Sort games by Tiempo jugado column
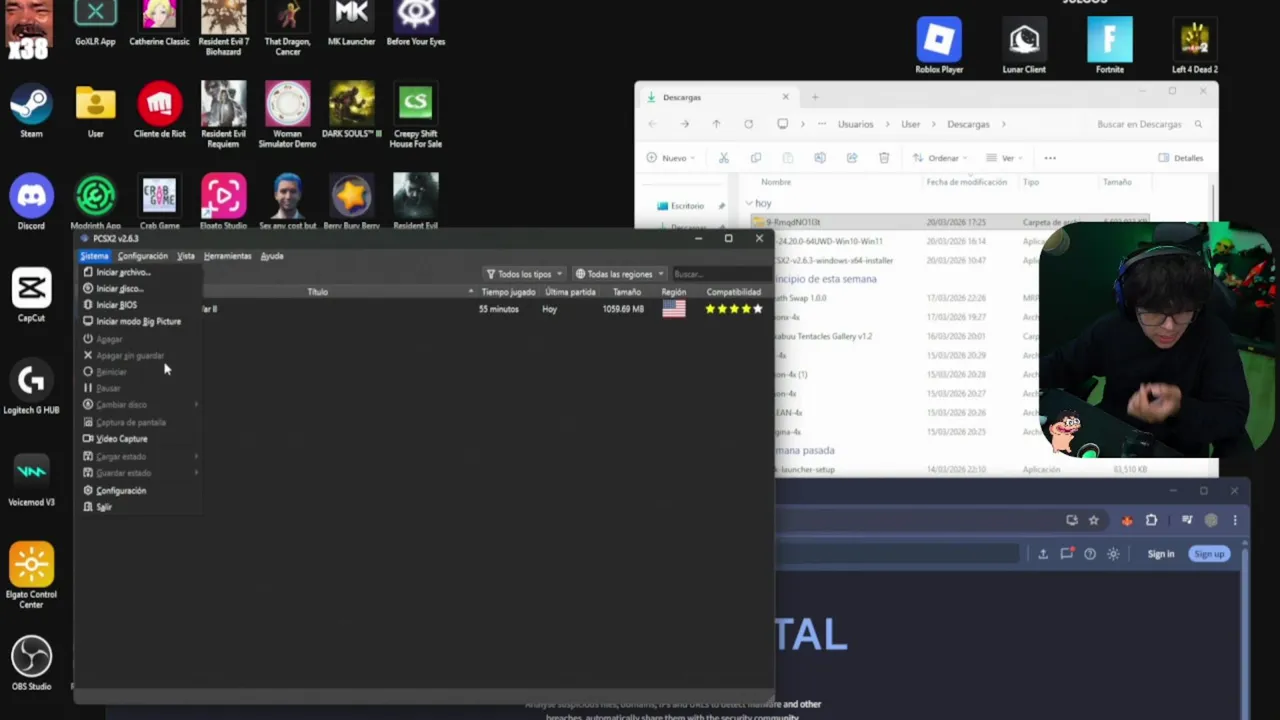The height and width of the screenshot is (720, 1280). point(508,292)
